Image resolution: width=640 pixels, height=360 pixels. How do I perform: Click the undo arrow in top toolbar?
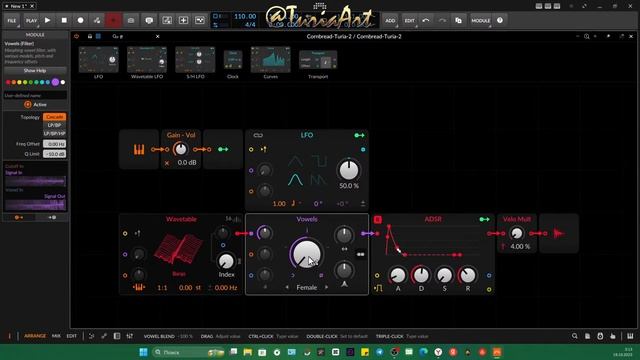pyautogui.click(x=426, y=20)
